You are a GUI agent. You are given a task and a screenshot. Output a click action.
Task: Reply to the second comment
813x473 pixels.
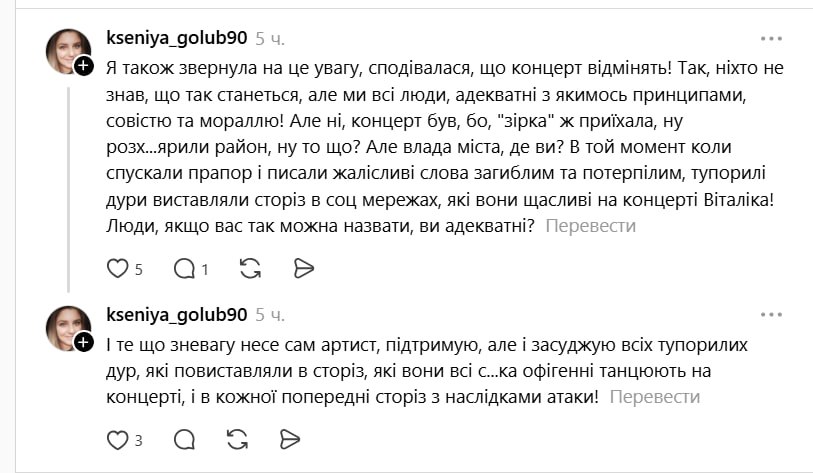(185, 439)
